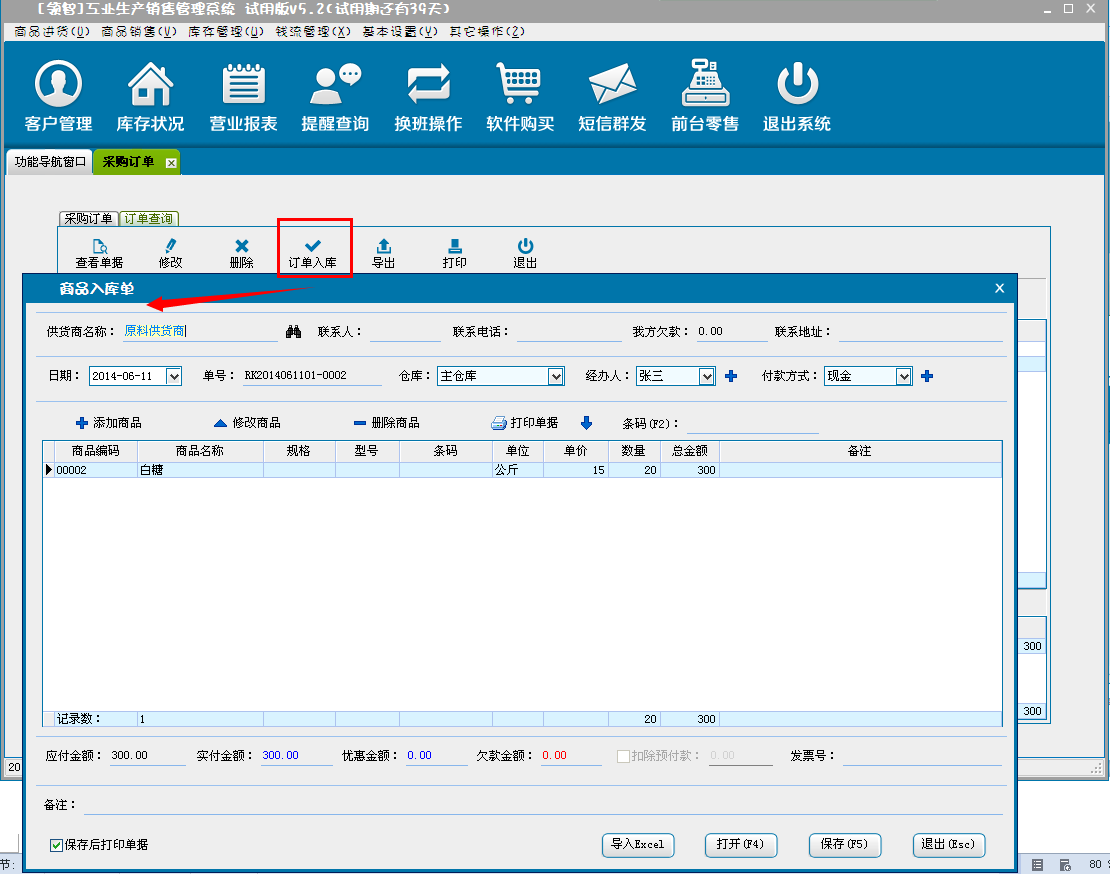Open 库存管理 menu in menu bar
1110x874 pixels.
point(226,31)
